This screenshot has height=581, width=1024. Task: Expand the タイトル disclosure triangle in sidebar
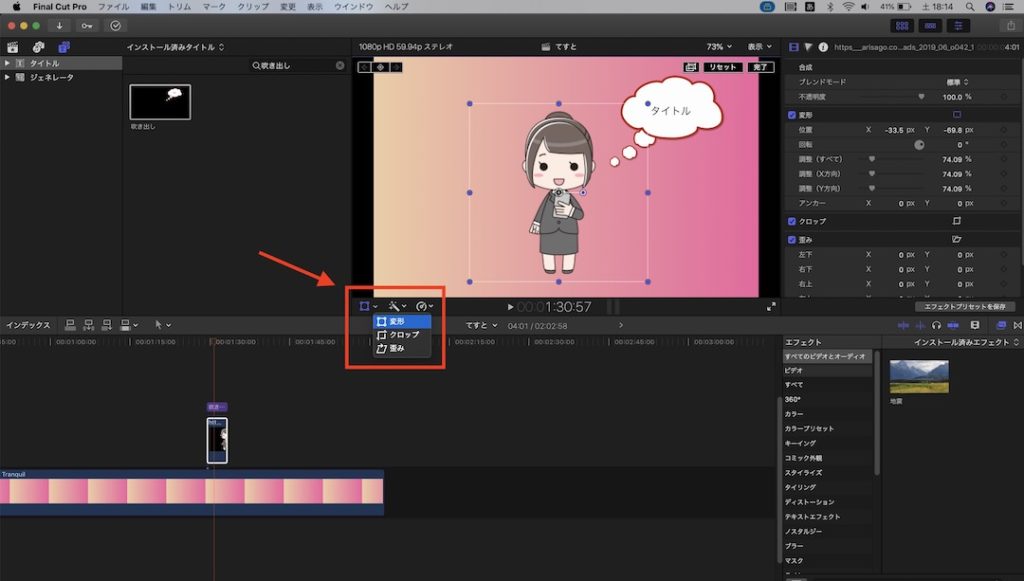pyautogui.click(x=7, y=62)
